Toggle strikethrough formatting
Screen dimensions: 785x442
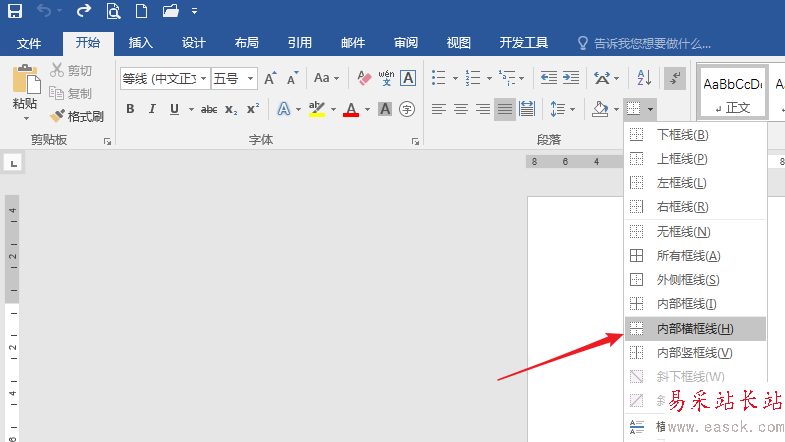pyautogui.click(x=209, y=109)
